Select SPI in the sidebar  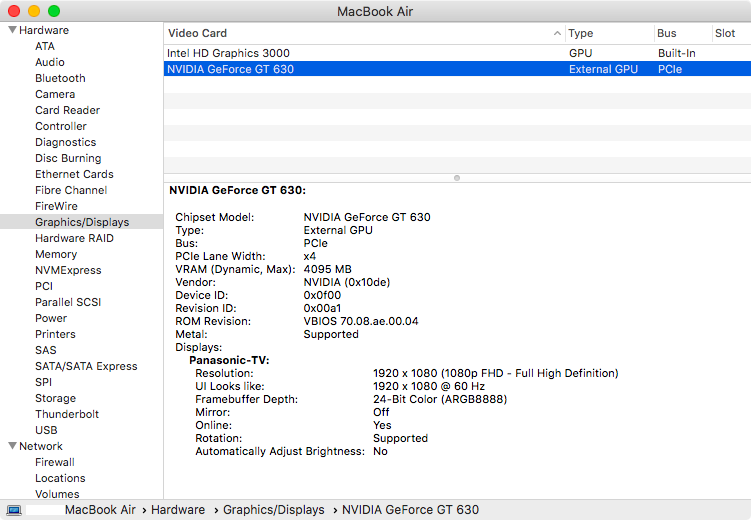44,382
